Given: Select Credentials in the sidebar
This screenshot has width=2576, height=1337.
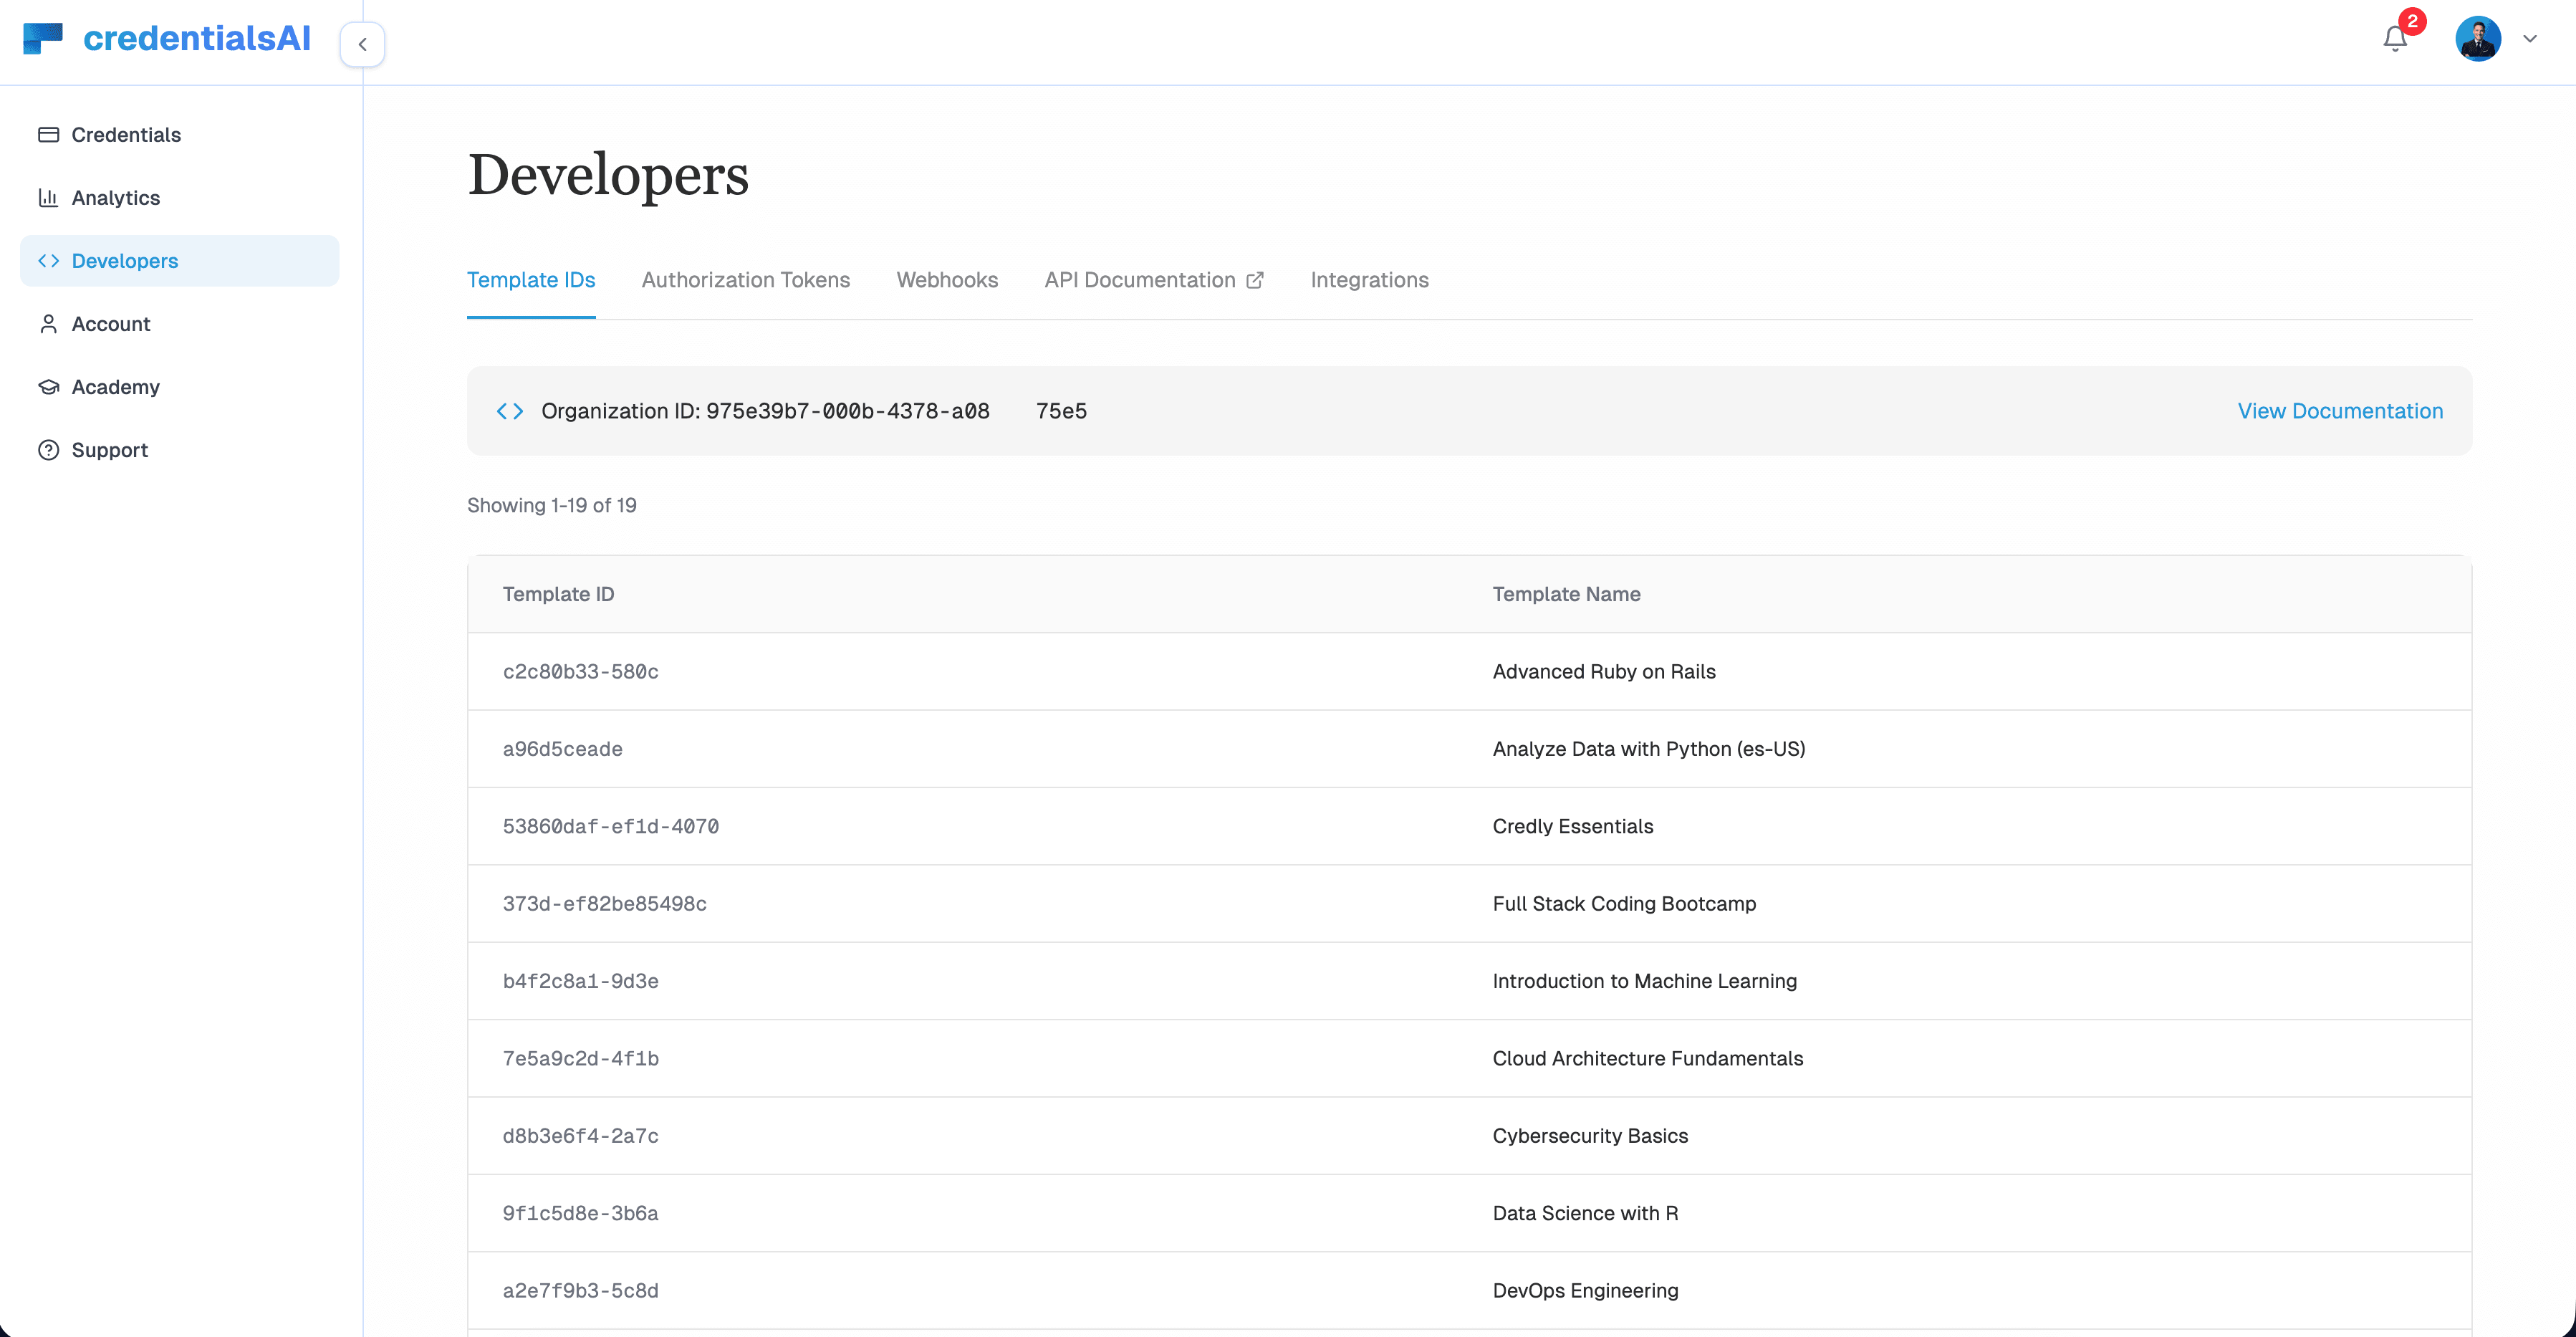Looking at the screenshot, I should point(124,134).
